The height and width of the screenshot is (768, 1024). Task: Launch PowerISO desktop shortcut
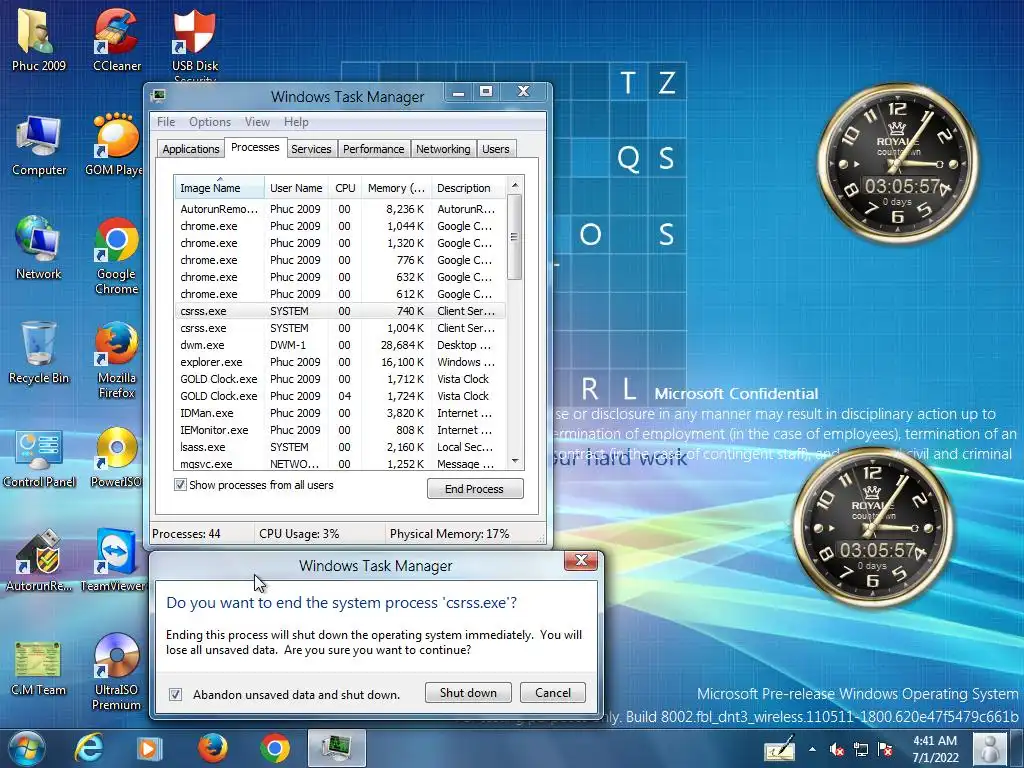pyautogui.click(x=116, y=457)
